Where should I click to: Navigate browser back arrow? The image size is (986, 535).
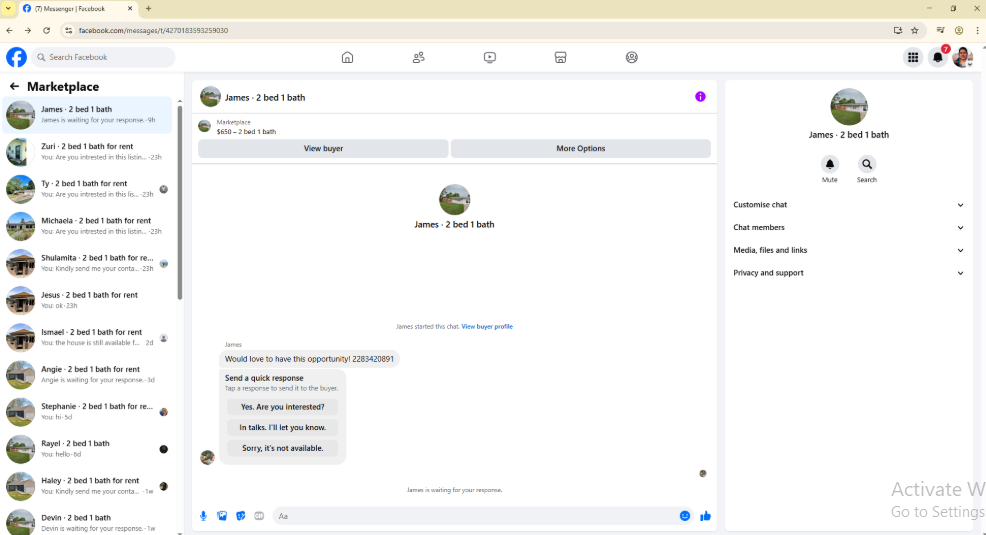(9, 30)
